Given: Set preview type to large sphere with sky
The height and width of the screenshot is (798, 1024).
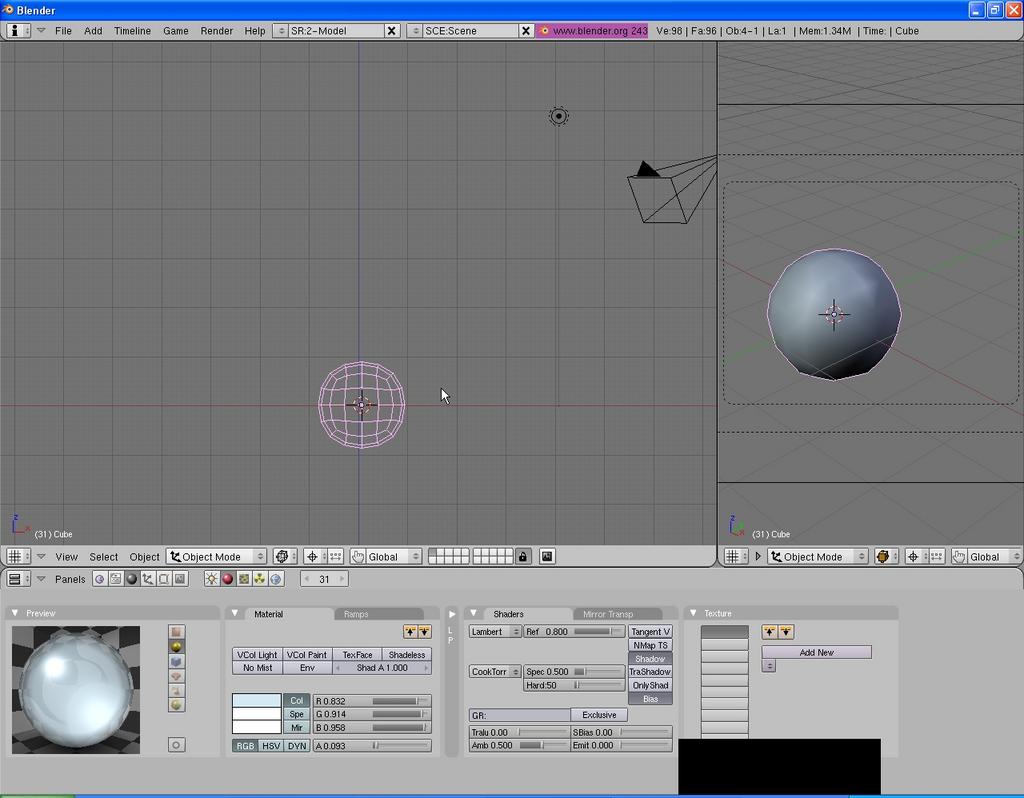Looking at the screenshot, I should pyautogui.click(x=176, y=705).
